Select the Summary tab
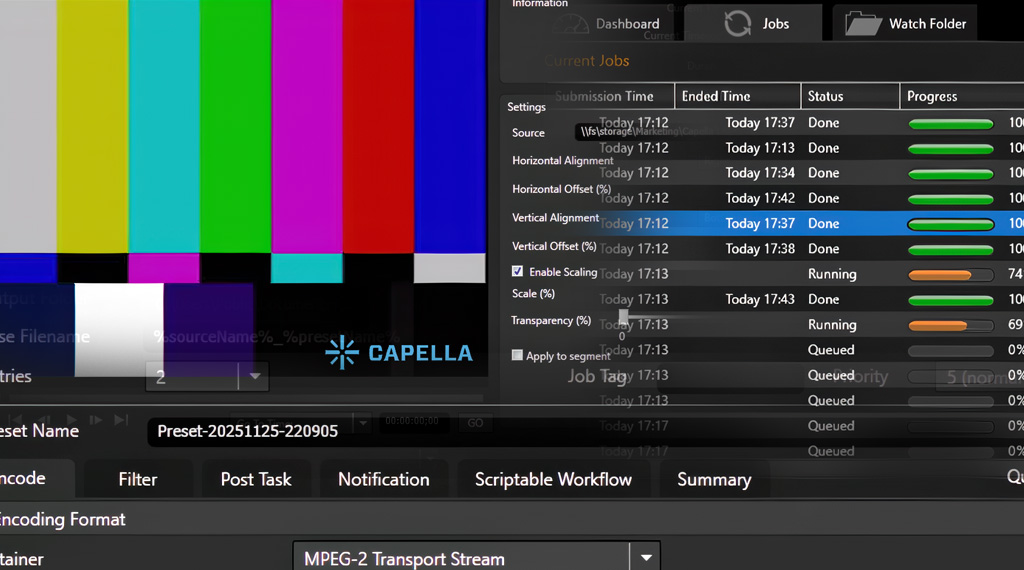This screenshot has width=1024, height=570. 713,479
